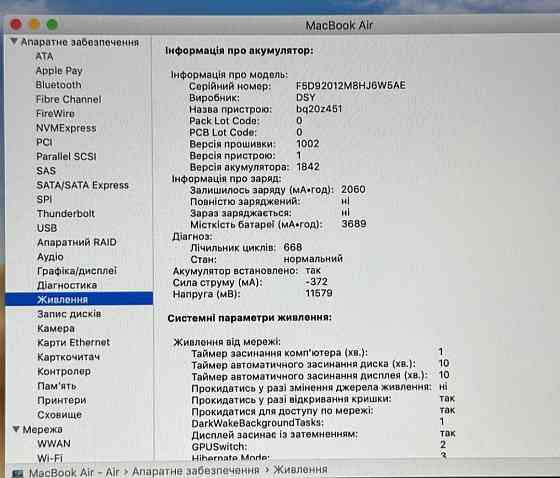Select Карткочитач in the sidebar
This screenshot has height=478, width=560.
point(69,357)
